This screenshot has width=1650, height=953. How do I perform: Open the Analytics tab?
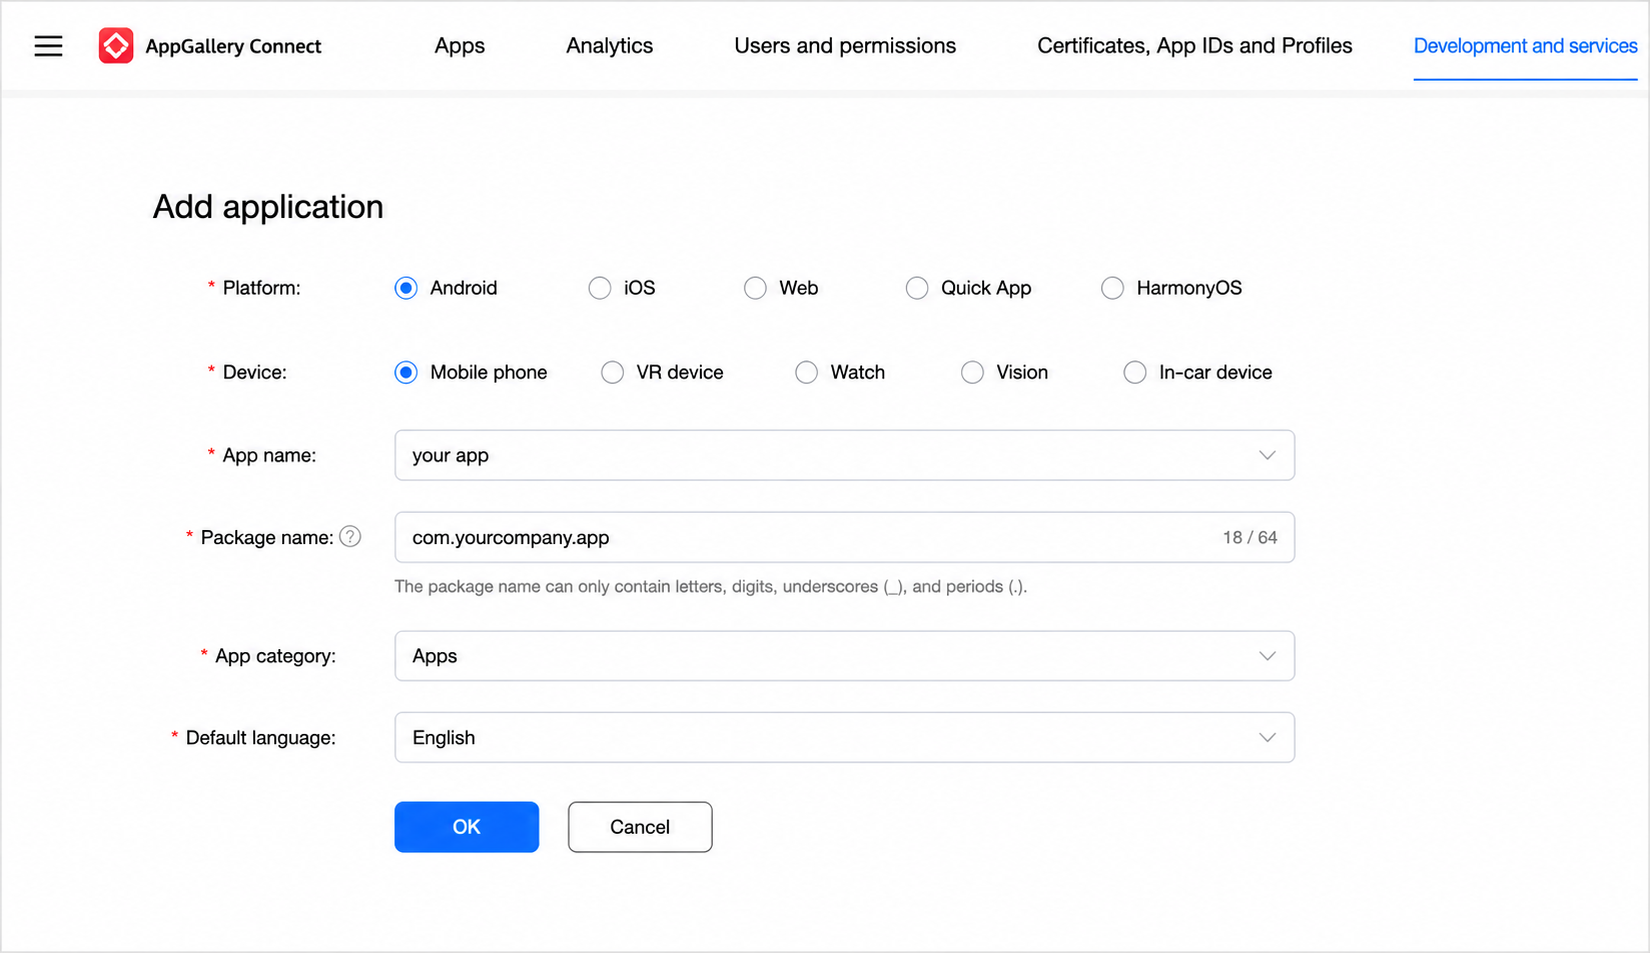(609, 46)
